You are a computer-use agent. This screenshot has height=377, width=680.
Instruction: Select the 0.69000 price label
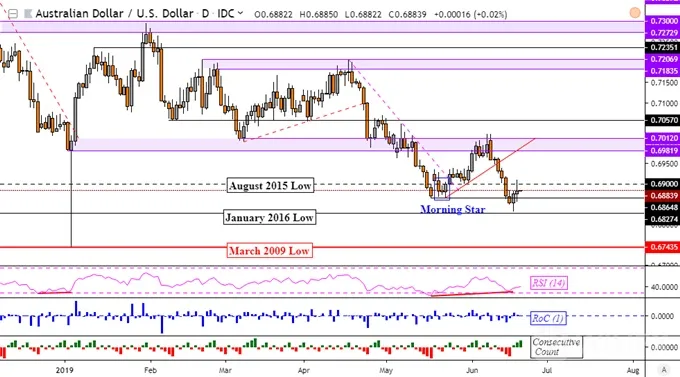pyautogui.click(x=662, y=184)
